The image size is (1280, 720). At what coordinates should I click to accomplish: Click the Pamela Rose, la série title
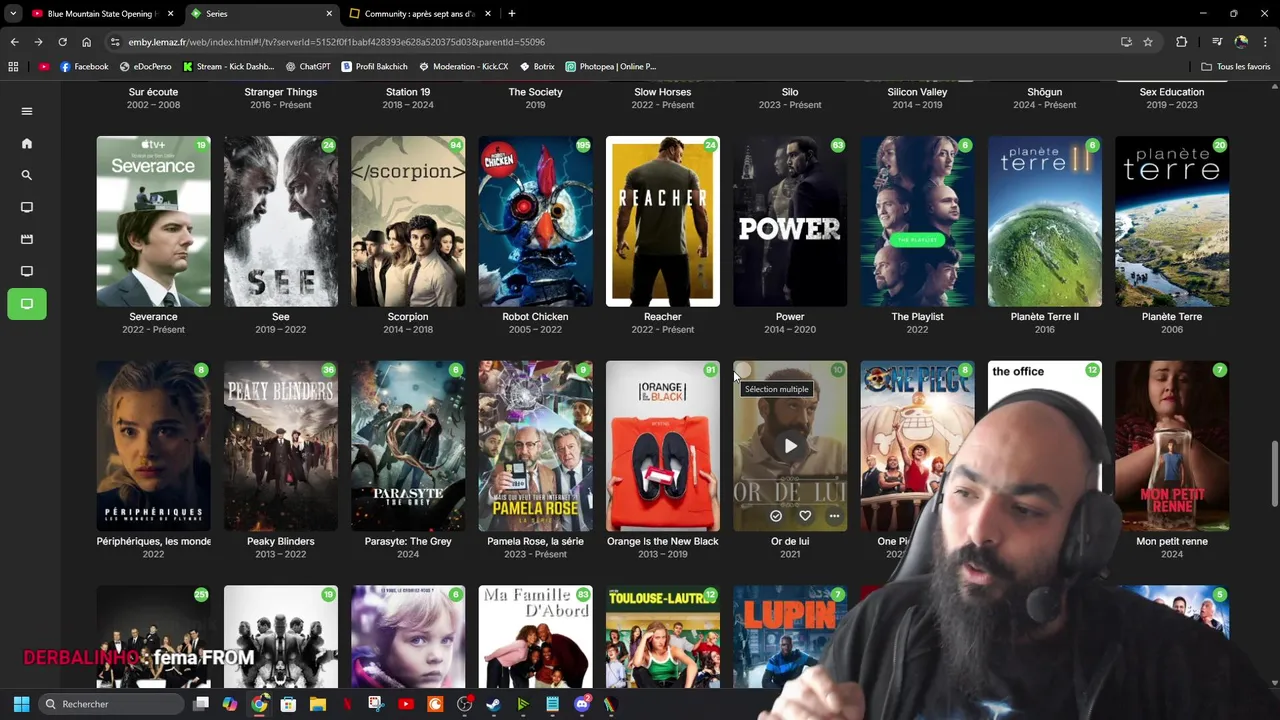(535, 542)
